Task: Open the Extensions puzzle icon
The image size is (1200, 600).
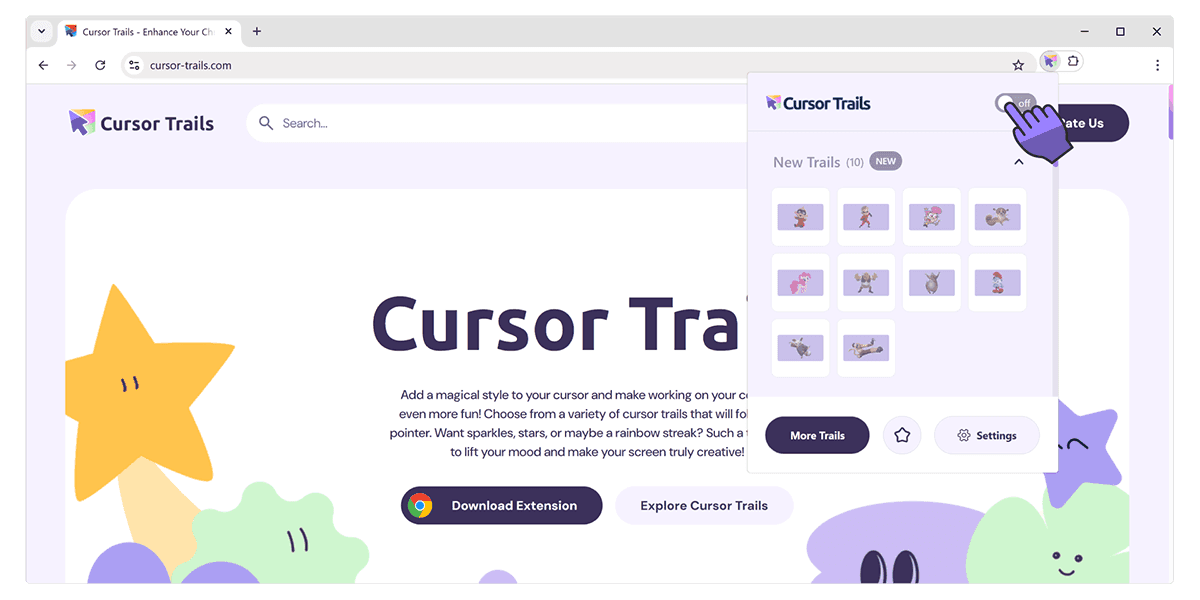Action: click(1073, 61)
